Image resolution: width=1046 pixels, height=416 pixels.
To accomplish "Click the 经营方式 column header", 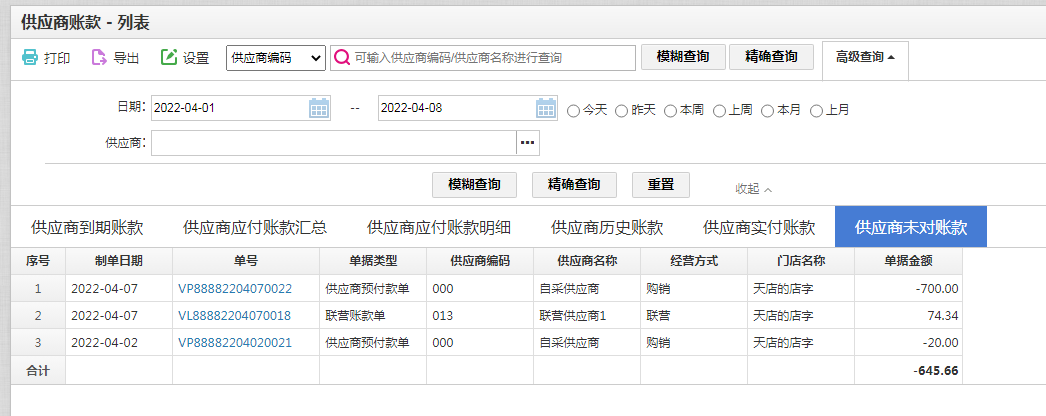I will tap(694, 261).
